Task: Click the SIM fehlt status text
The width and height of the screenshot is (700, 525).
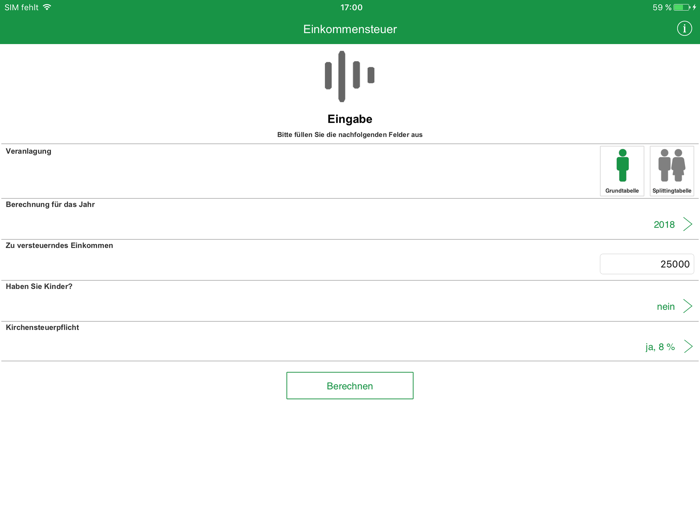Action: point(21,8)
